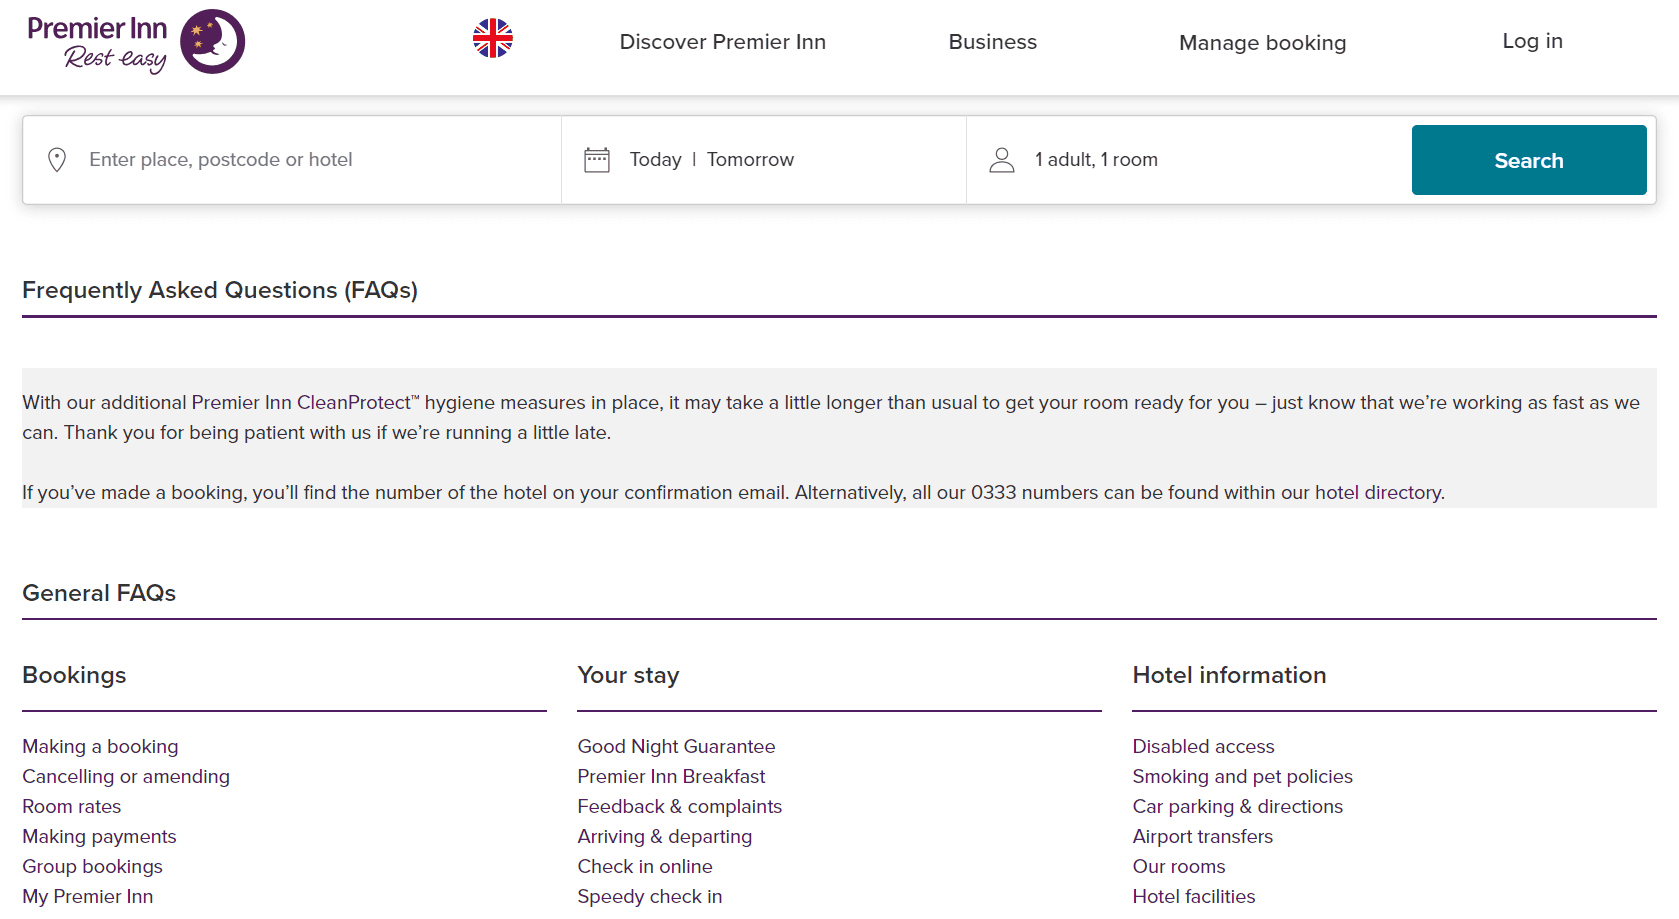Open Room rates FAQ
The width and height of the screenshot is (1679, 919).
pos(72,807)
